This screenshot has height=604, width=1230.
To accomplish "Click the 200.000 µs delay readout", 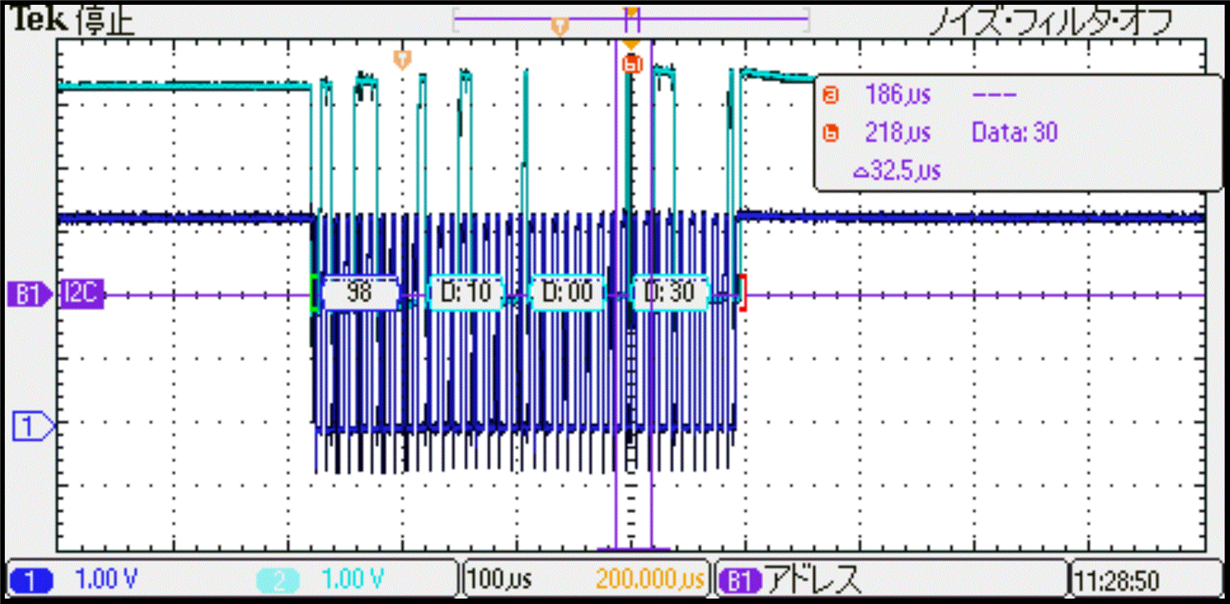I will (650, 578).
